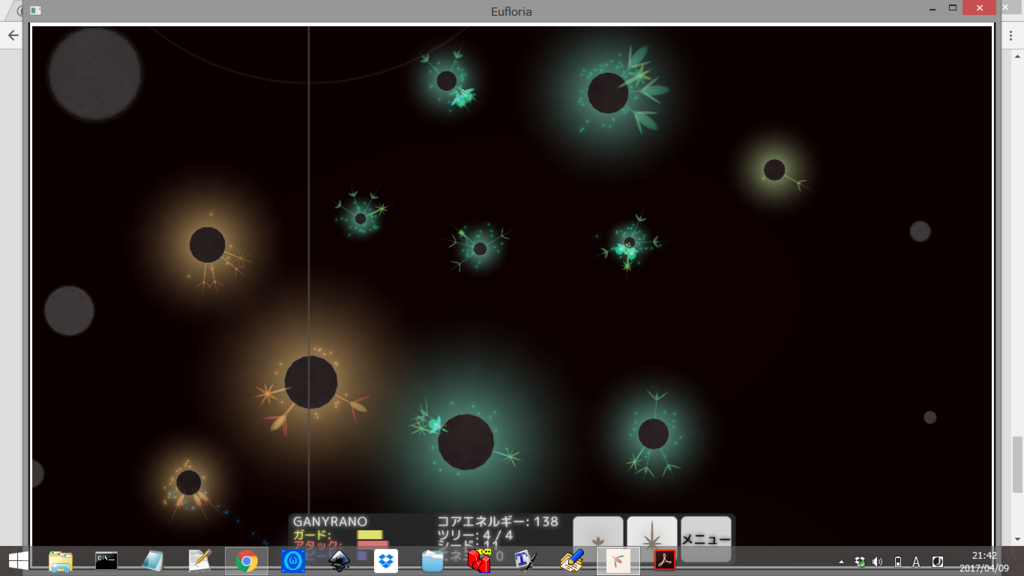This screenshot has height=576, width=1024.
Task: Click the asteroid name GANYRANO
Action: [330, 522]
